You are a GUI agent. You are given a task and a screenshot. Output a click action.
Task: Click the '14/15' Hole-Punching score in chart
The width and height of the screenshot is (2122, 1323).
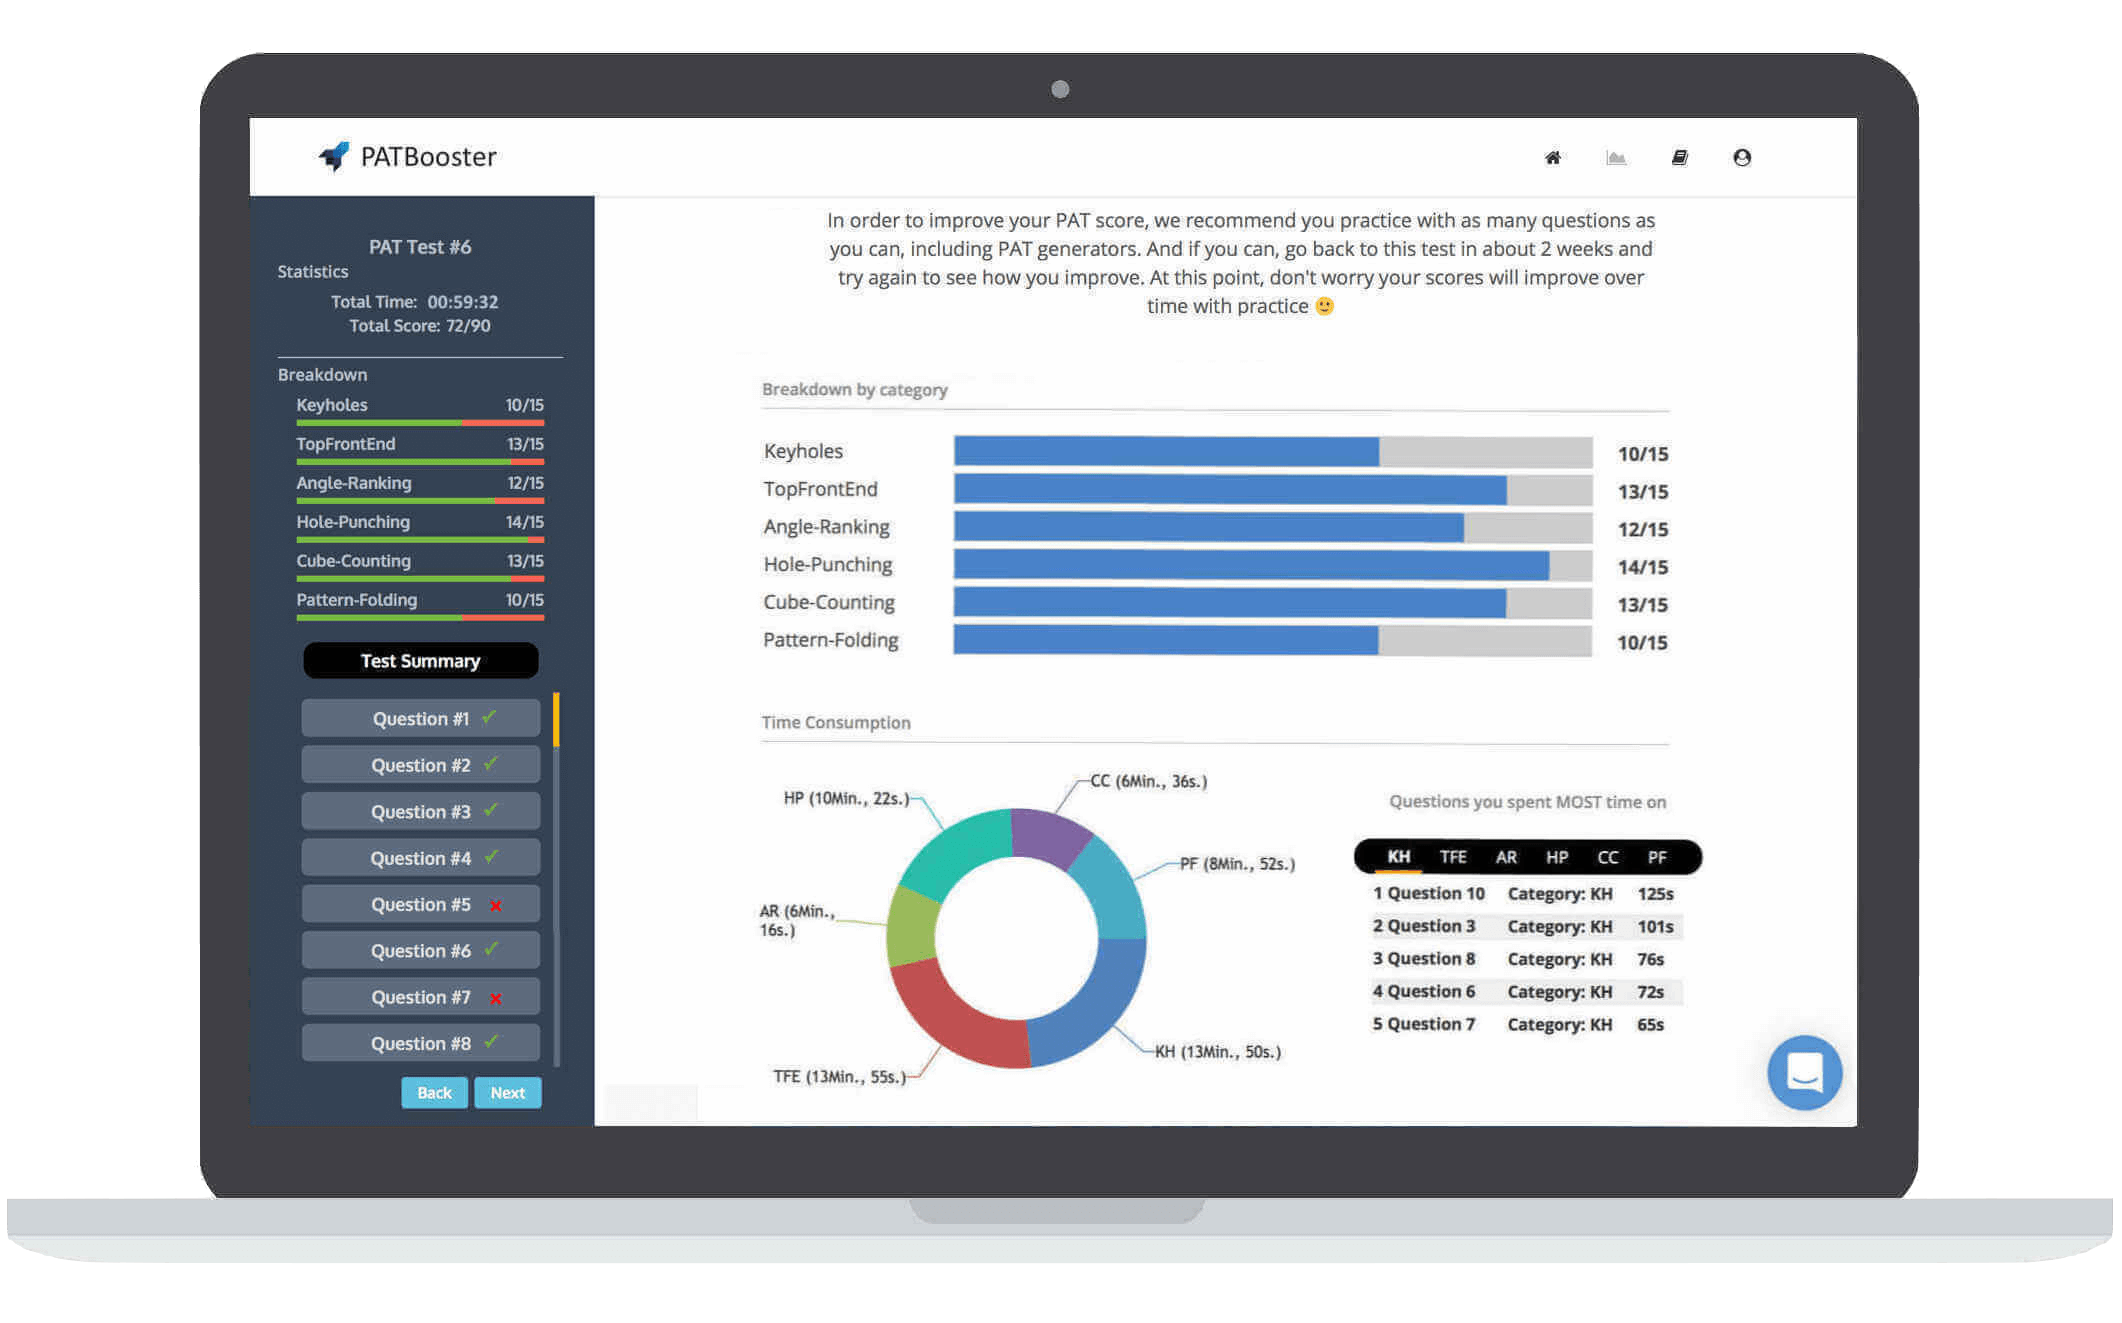pos(1642,567)
